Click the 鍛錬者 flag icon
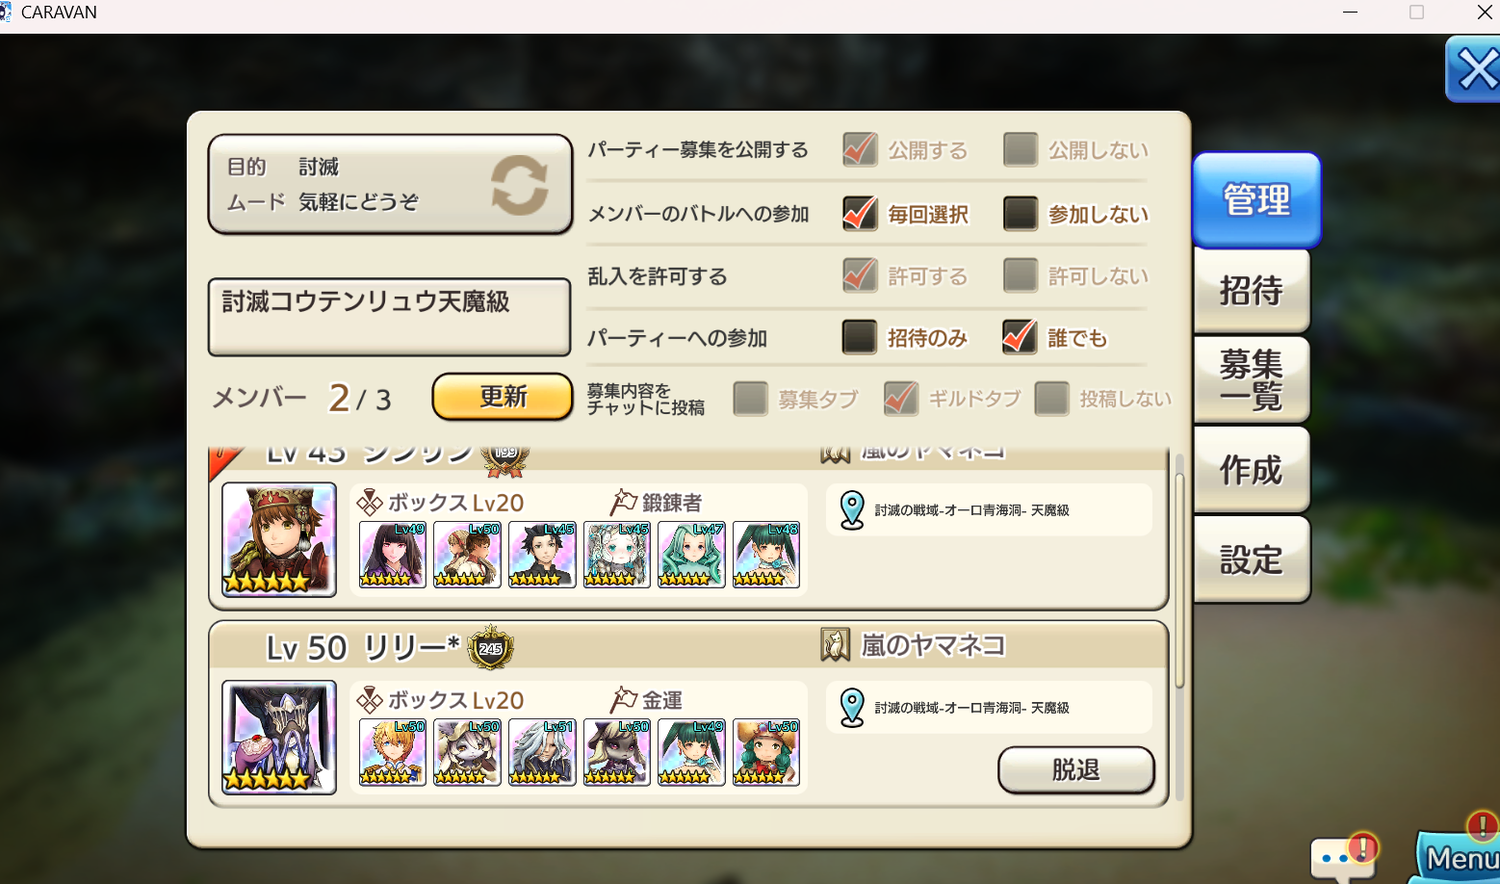The image size is (1500, 884). pos(623,502)
